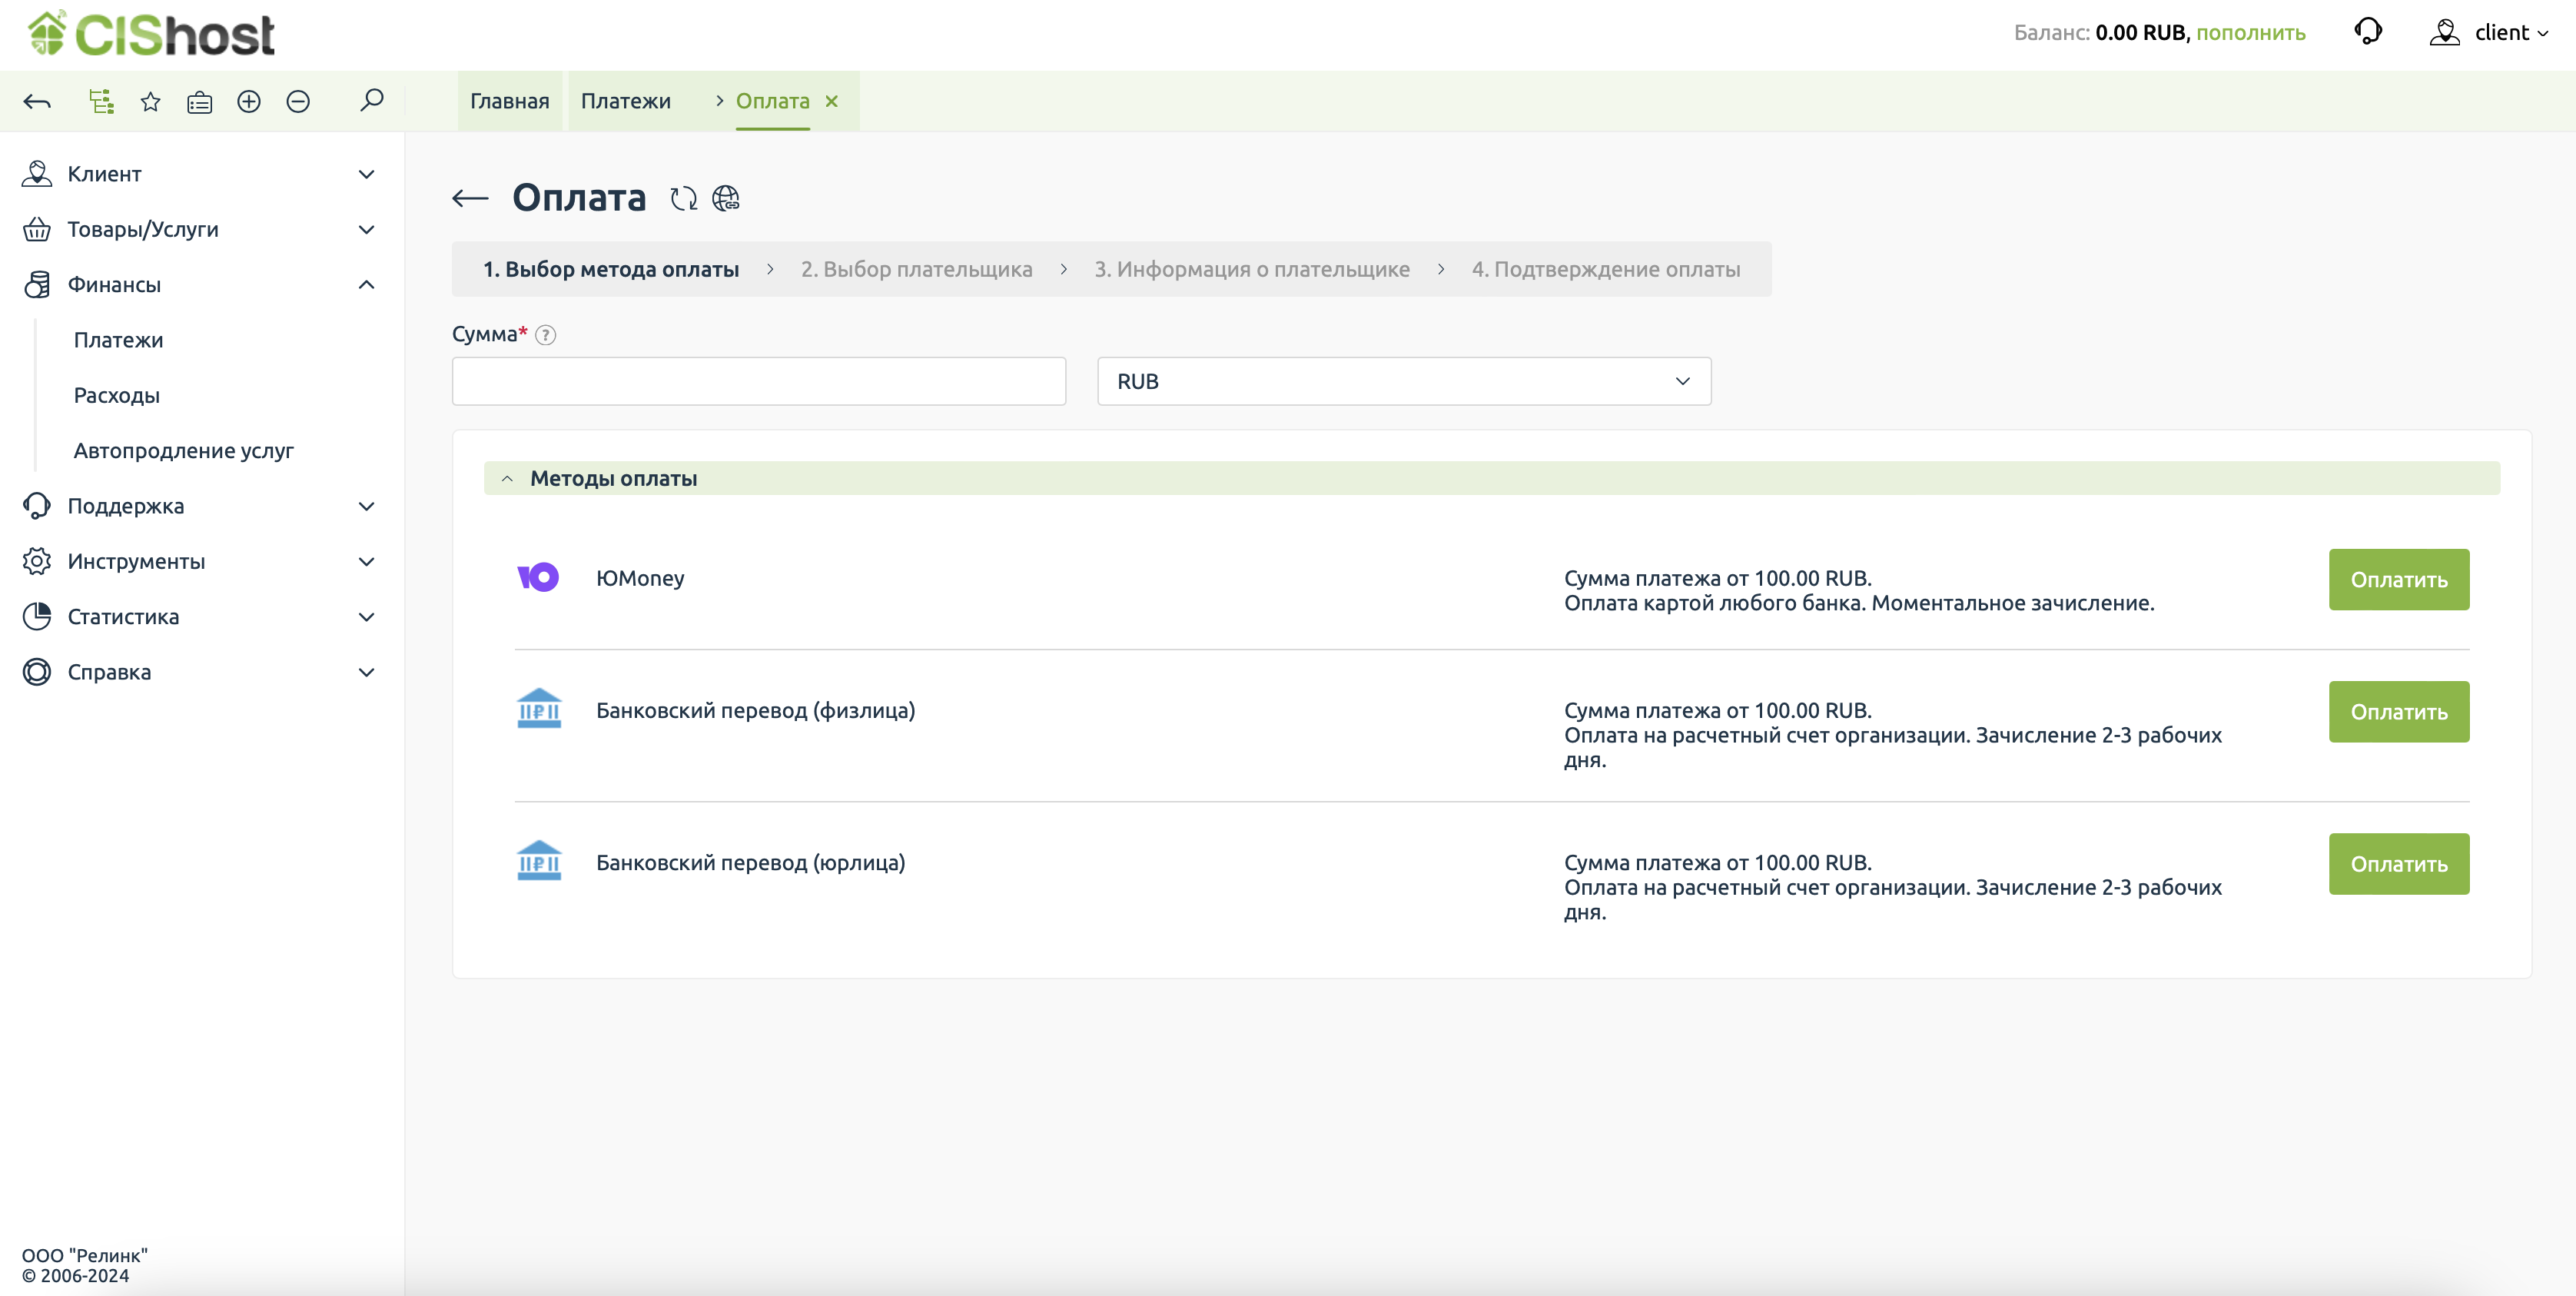Click the plus circle toolbar icon
Image resolution: width=2576 pixels, height=1296 pixels.
pyautogui.click(x=248, y=101)
